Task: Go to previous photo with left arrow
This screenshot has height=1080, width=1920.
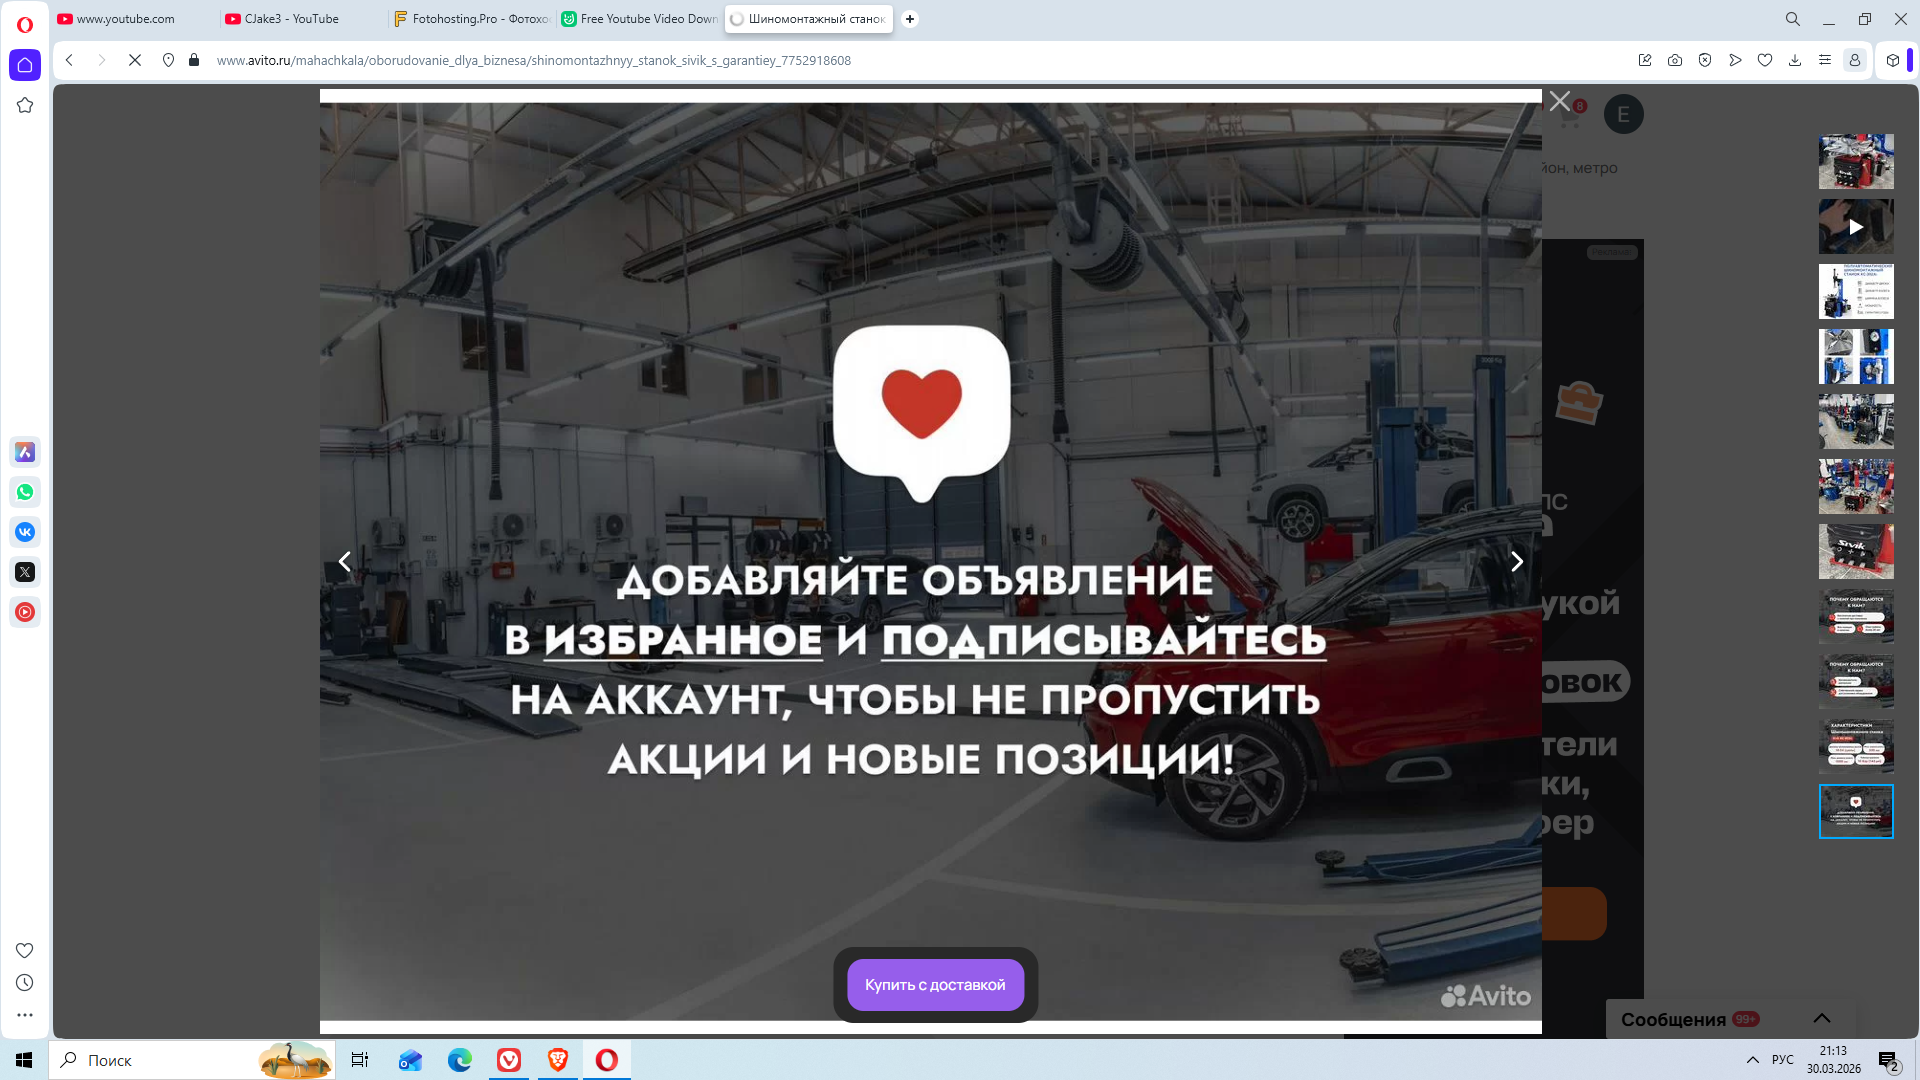Action: coord(345,562)
